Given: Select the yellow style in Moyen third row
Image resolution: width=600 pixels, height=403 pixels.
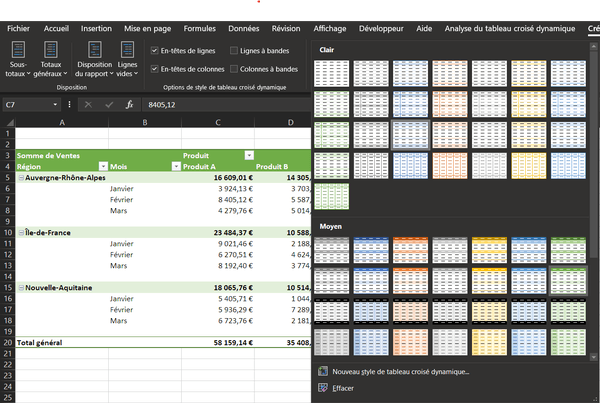Looking at the screenshot, I should 489,312.
